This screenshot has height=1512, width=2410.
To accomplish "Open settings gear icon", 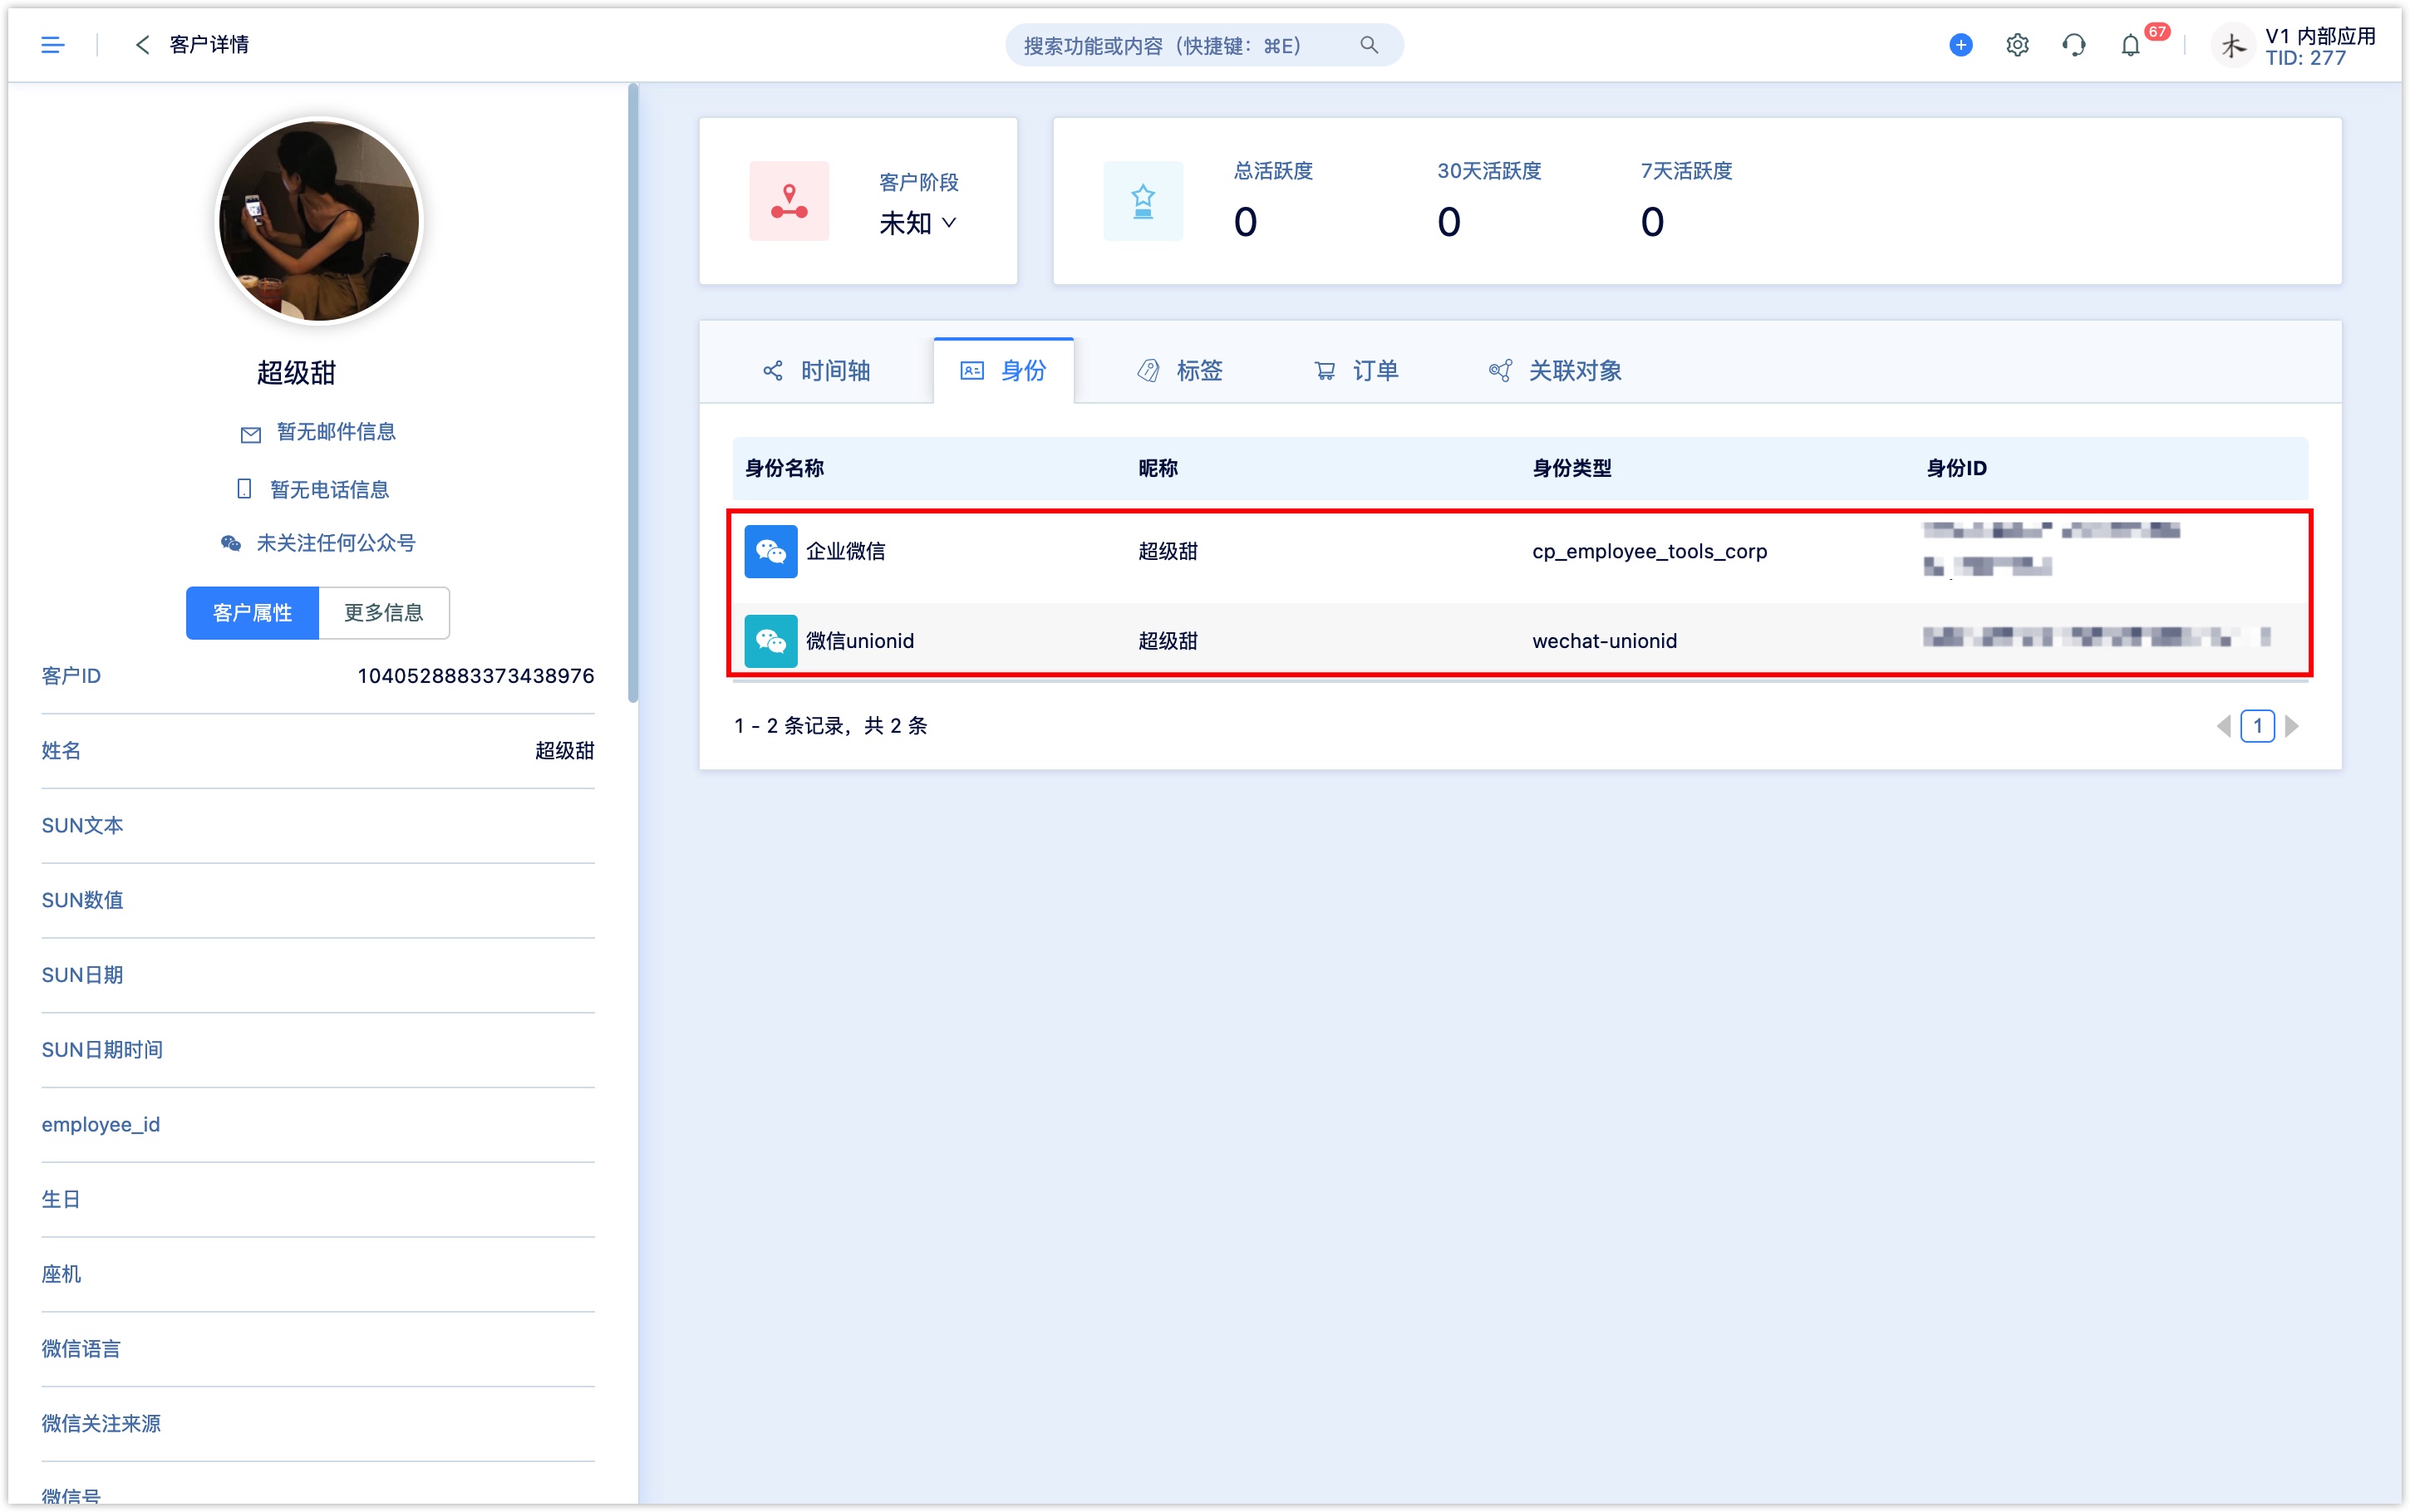I will click(2017, 45).
